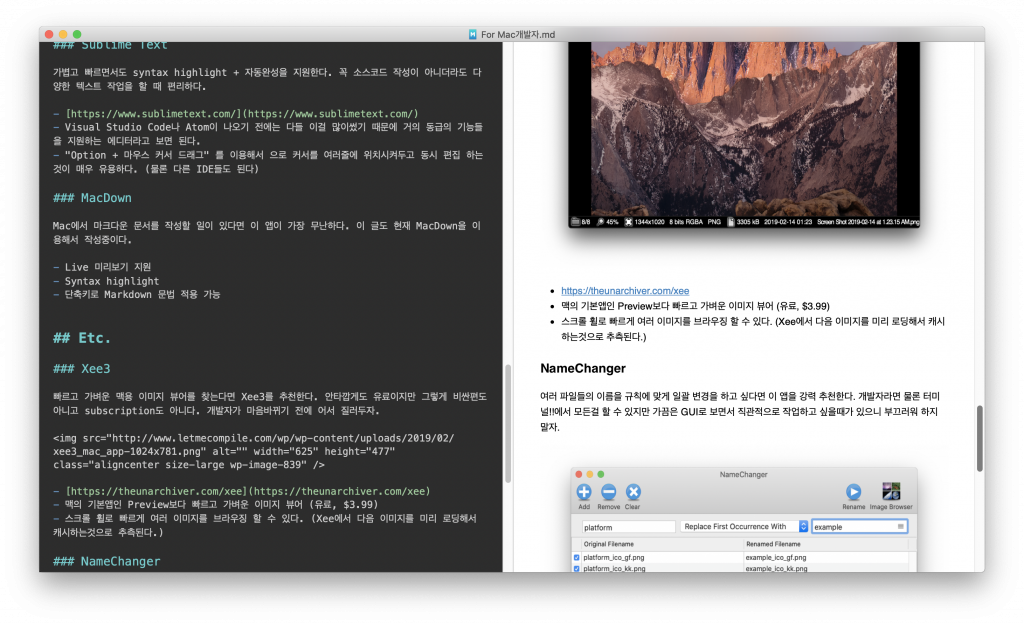Click the ## Etc. heading in editor
Viewport: 1024px width, 624px height.
click(x=82, y=337)
